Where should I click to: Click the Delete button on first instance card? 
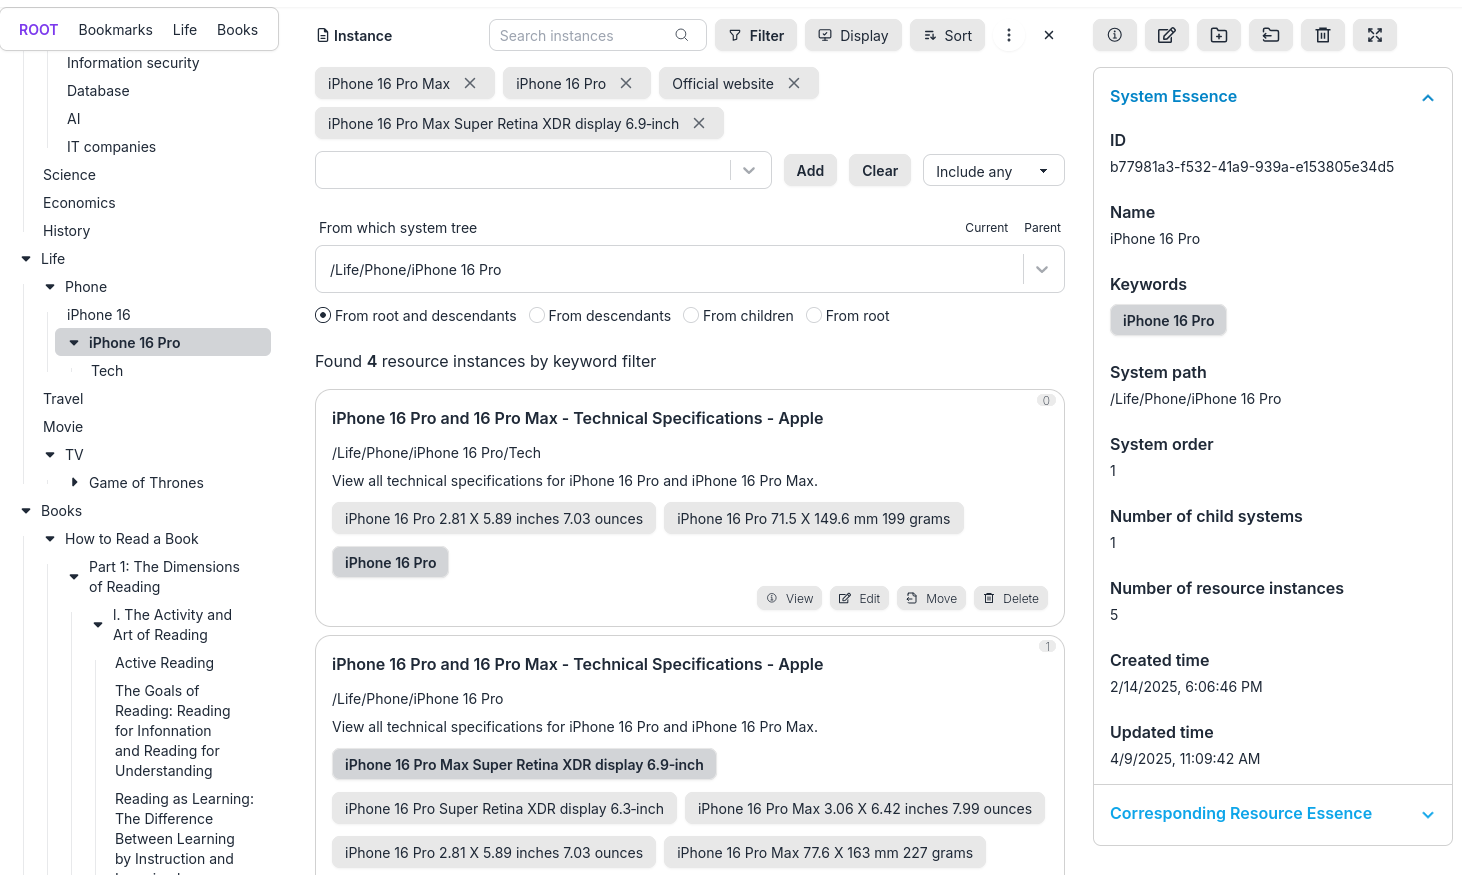coord(1011,598)
